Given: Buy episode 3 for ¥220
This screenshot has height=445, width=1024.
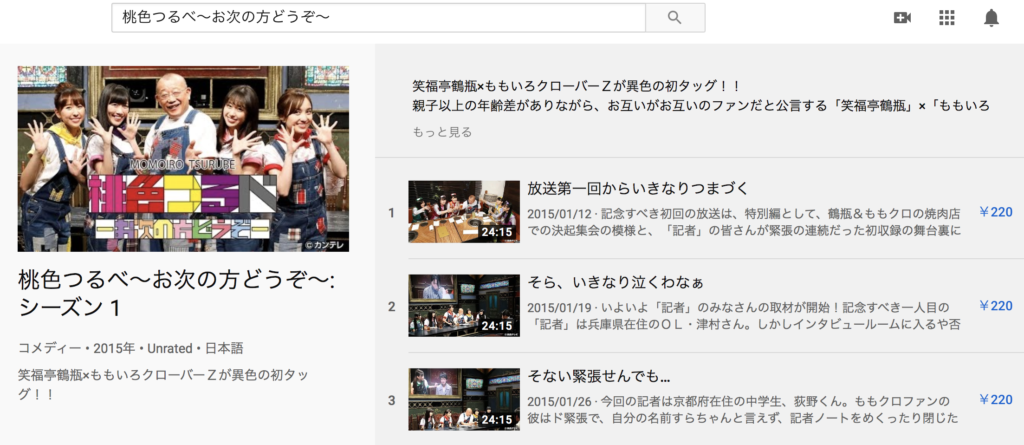Looking at the screenshot, I should coord(996,400).
